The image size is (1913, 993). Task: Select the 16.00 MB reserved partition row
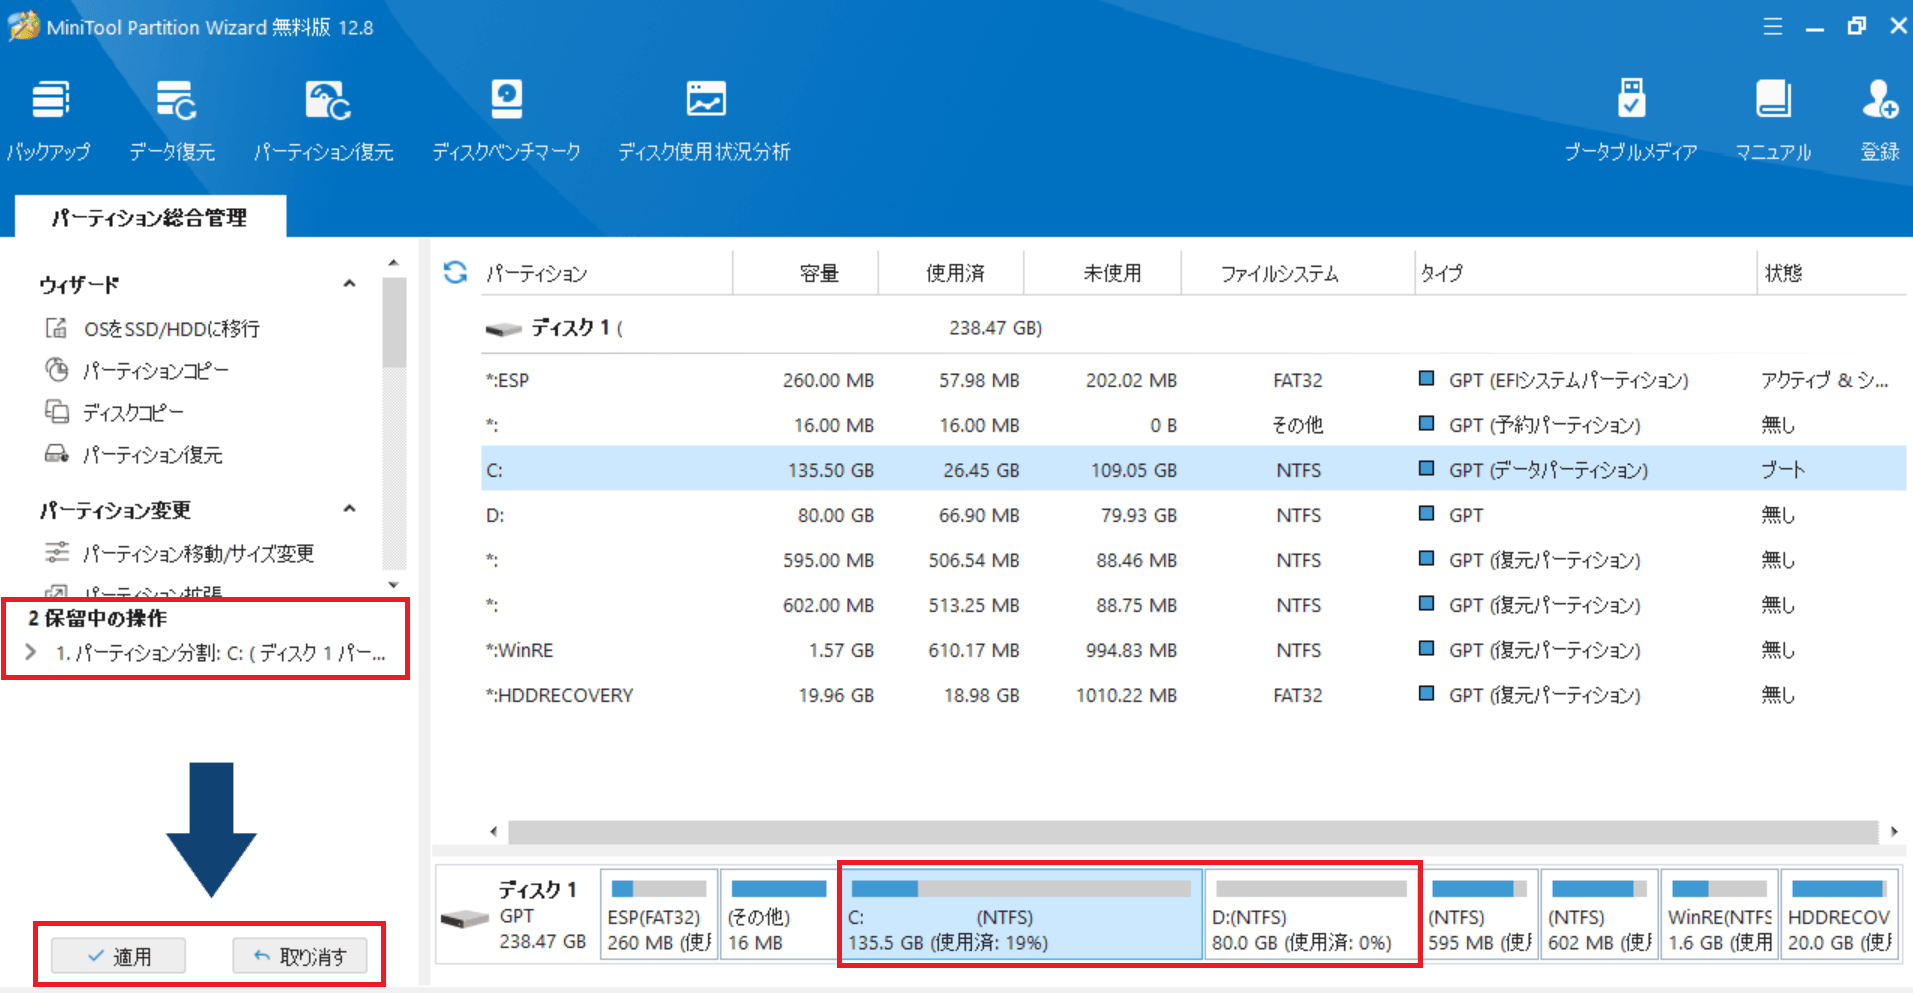(x=1193, y=425)
